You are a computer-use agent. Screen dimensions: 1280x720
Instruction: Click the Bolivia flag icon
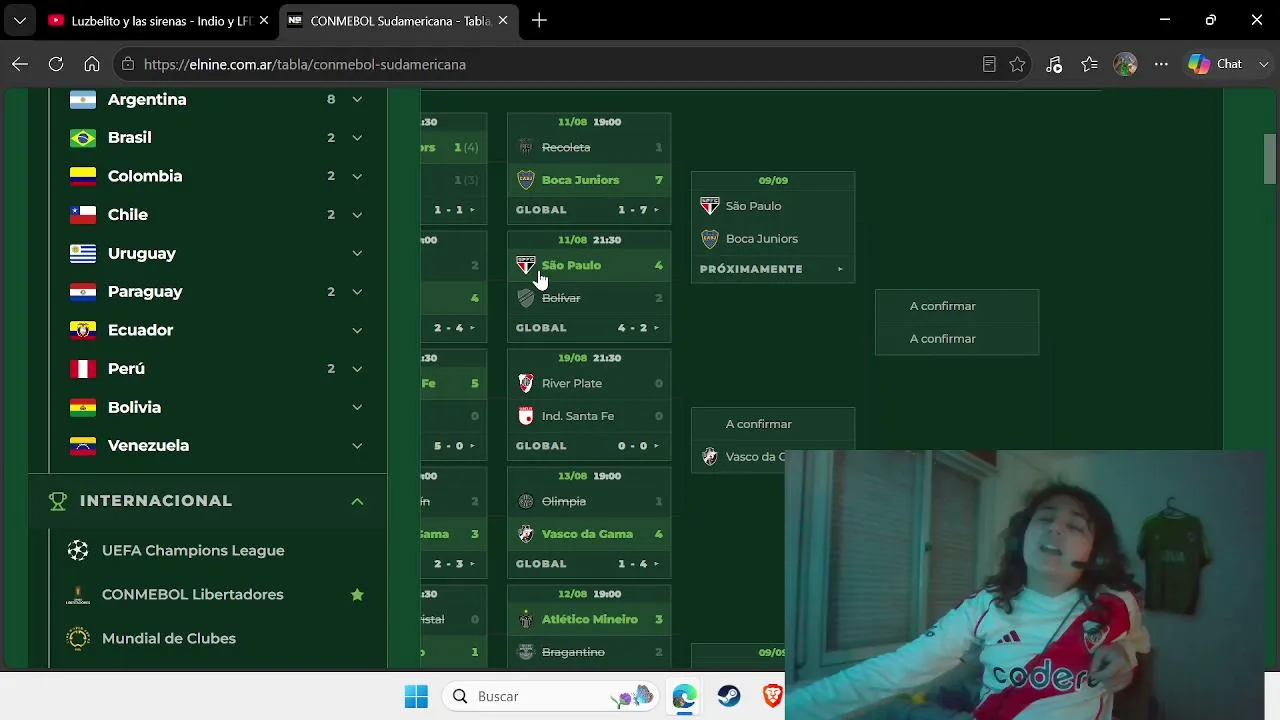(x=83, y=407)
